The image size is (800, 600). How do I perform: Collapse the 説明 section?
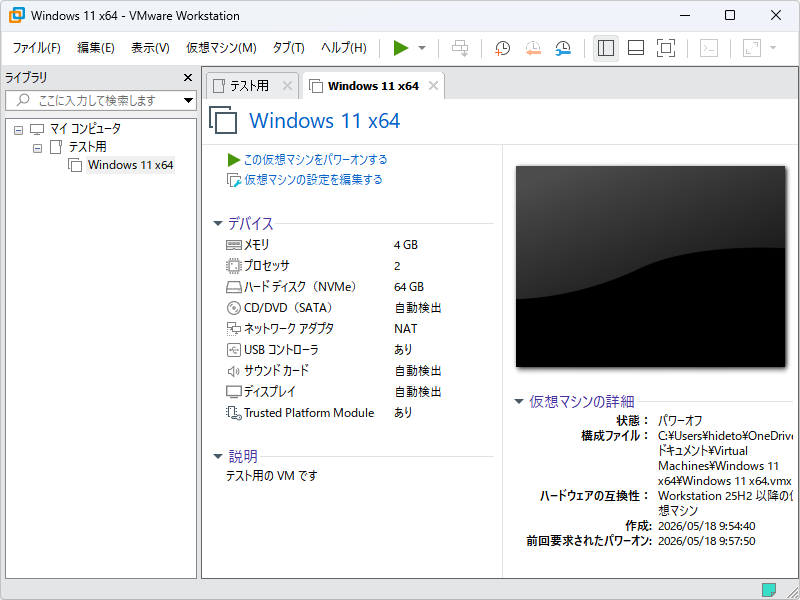(218, 456)
